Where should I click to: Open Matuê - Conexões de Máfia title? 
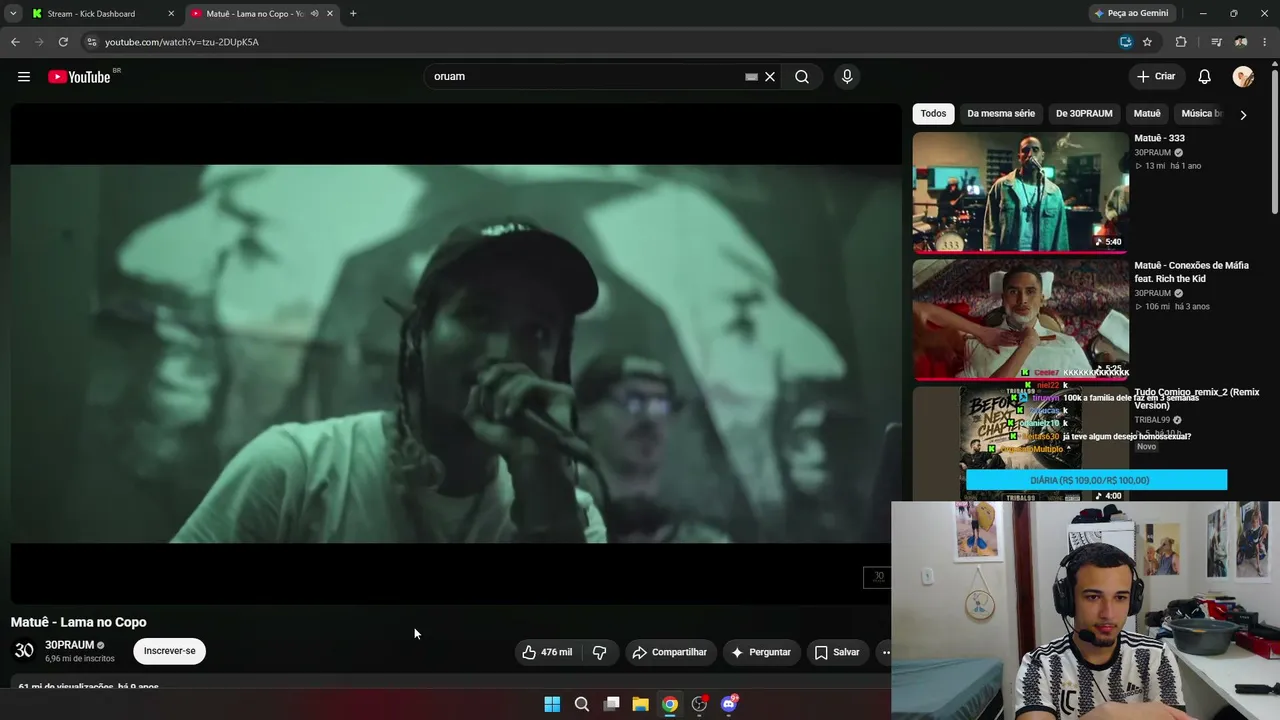click(1191, 272)
